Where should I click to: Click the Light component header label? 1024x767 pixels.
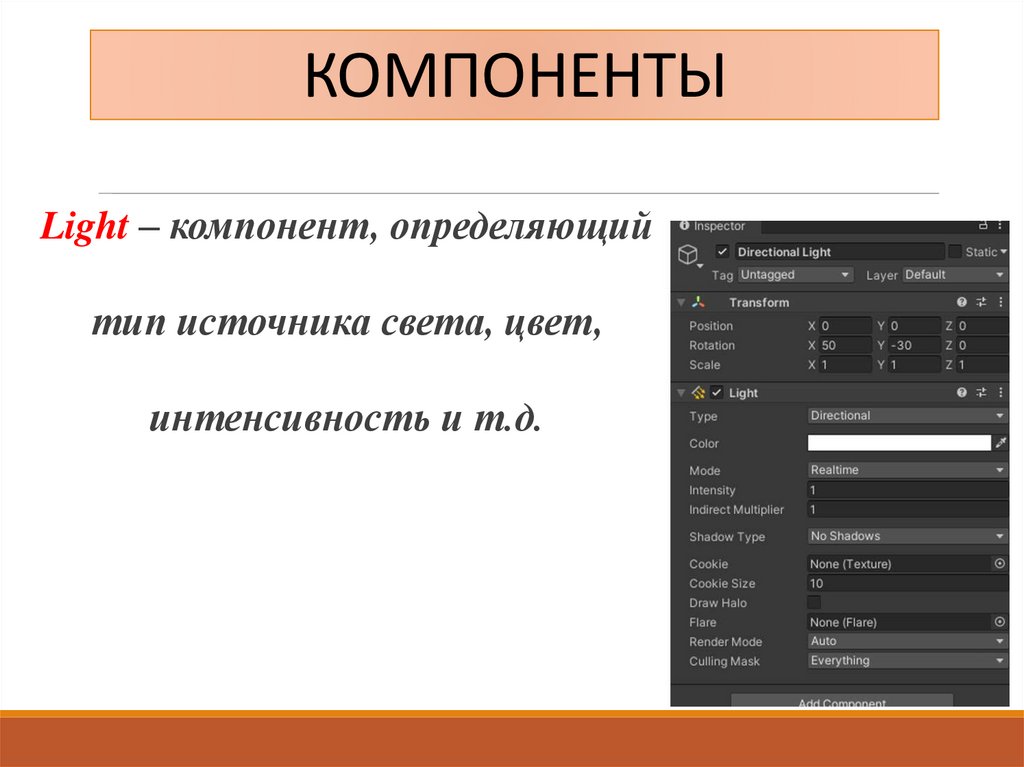[743, 393]
